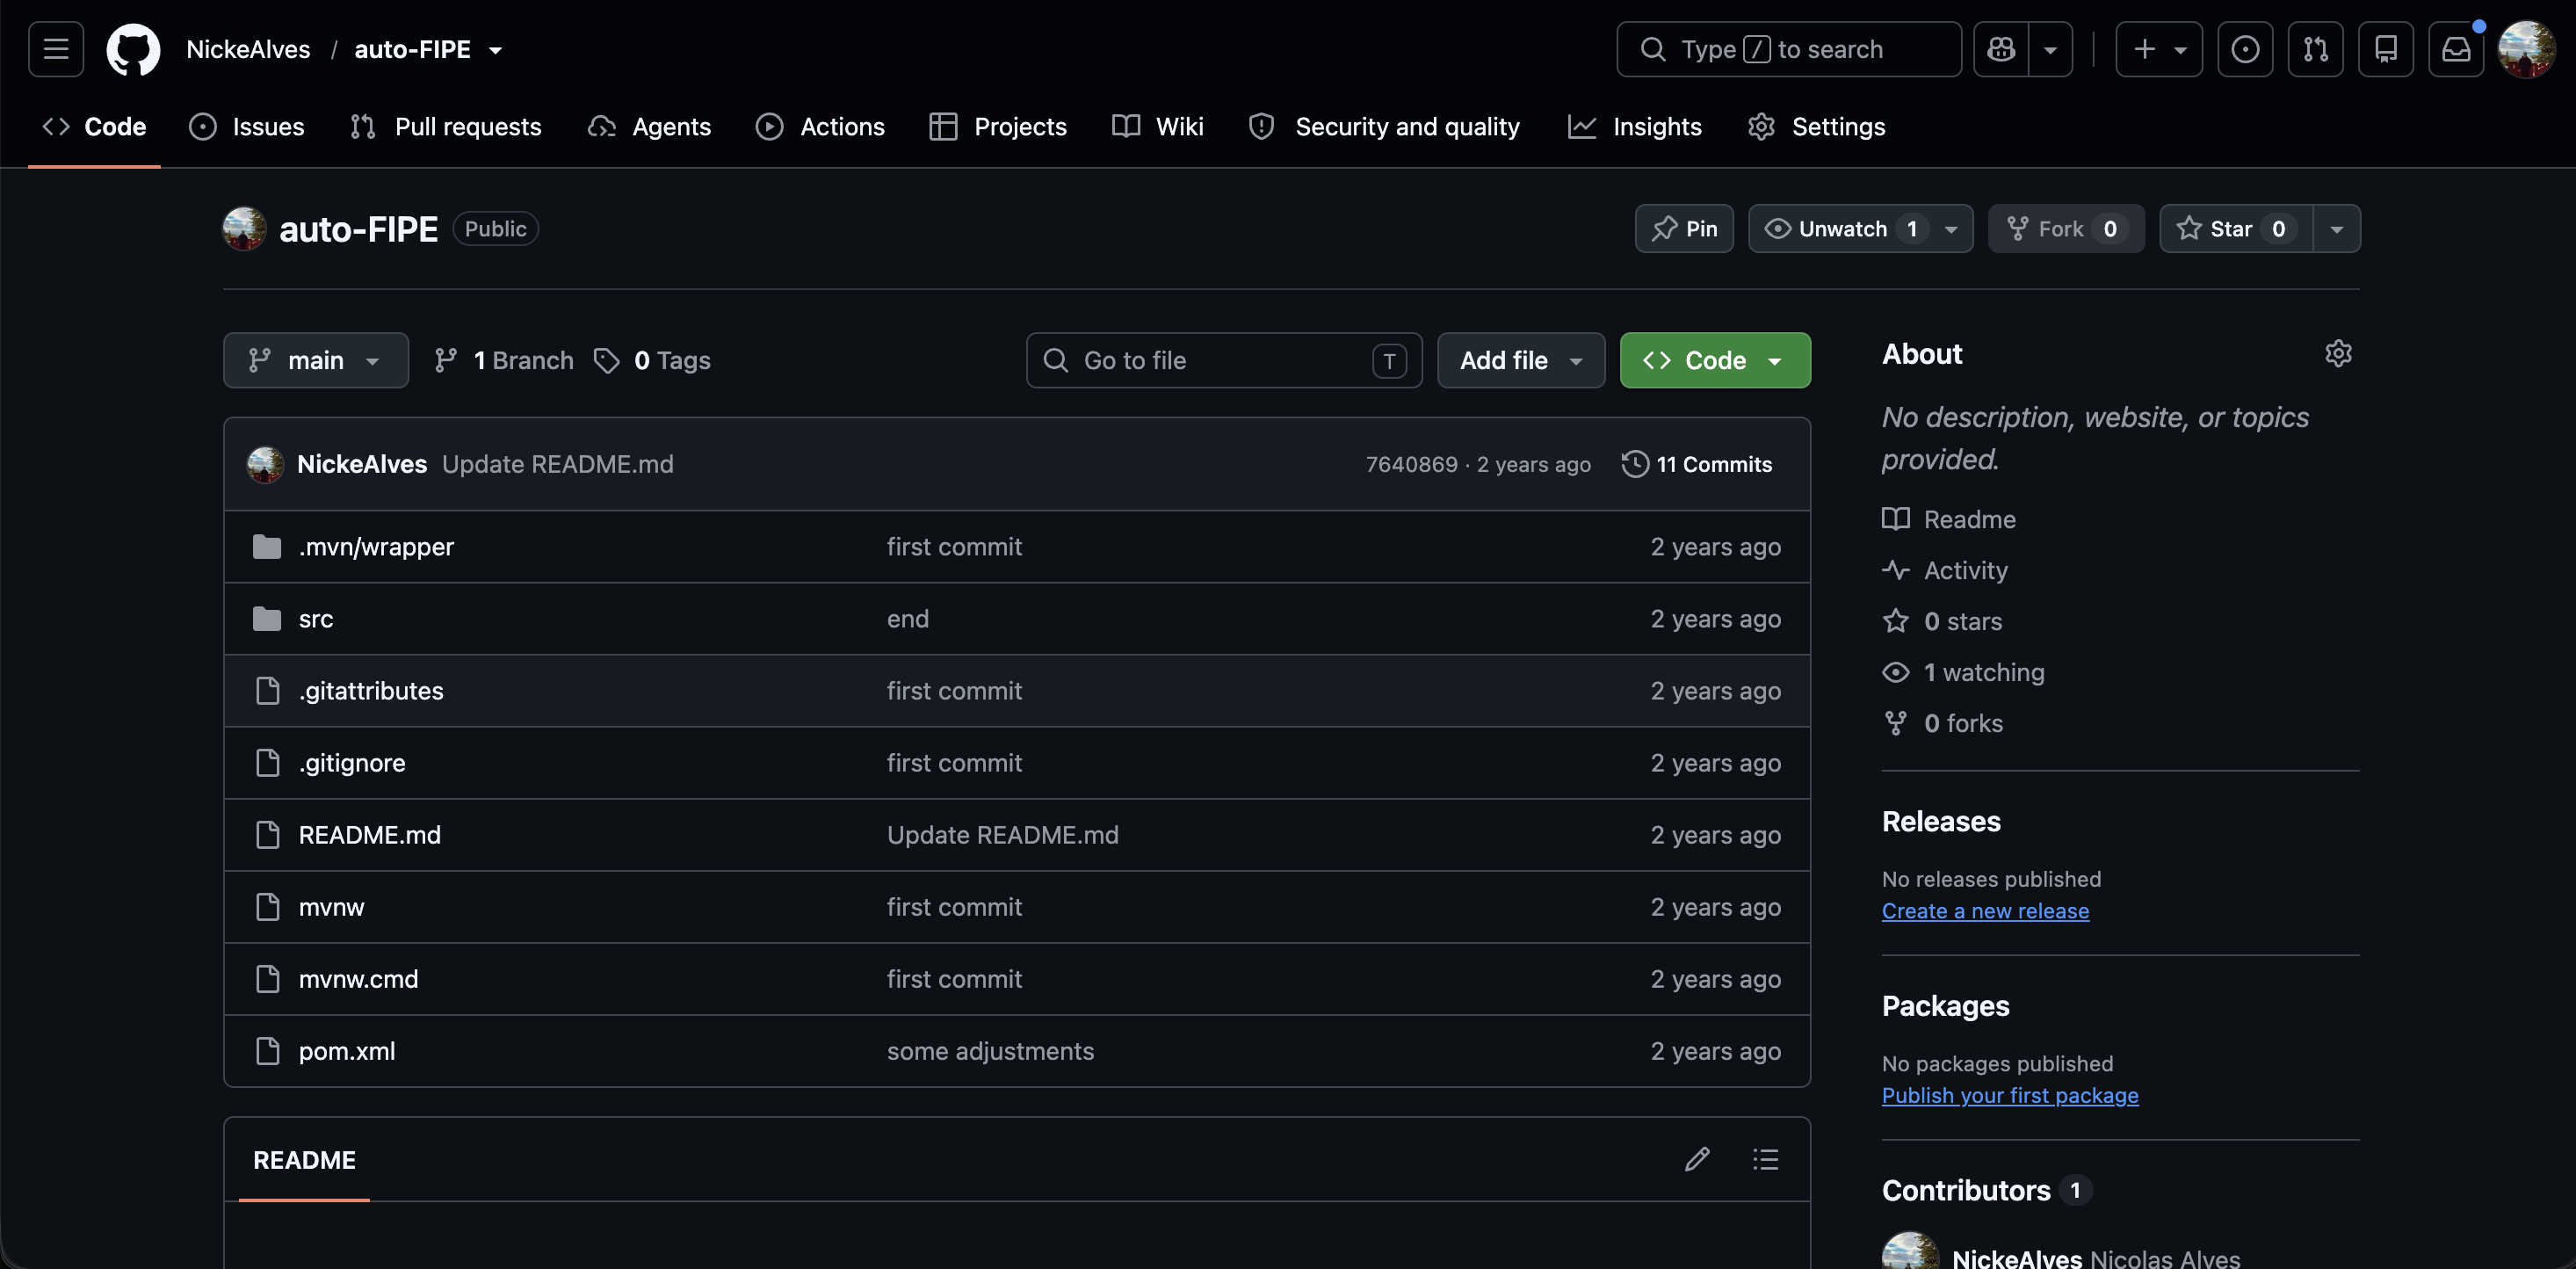Edit the README with the pencil icon
The height and width of the screenshot is (1269, 2576).
click(1697, 1159)
